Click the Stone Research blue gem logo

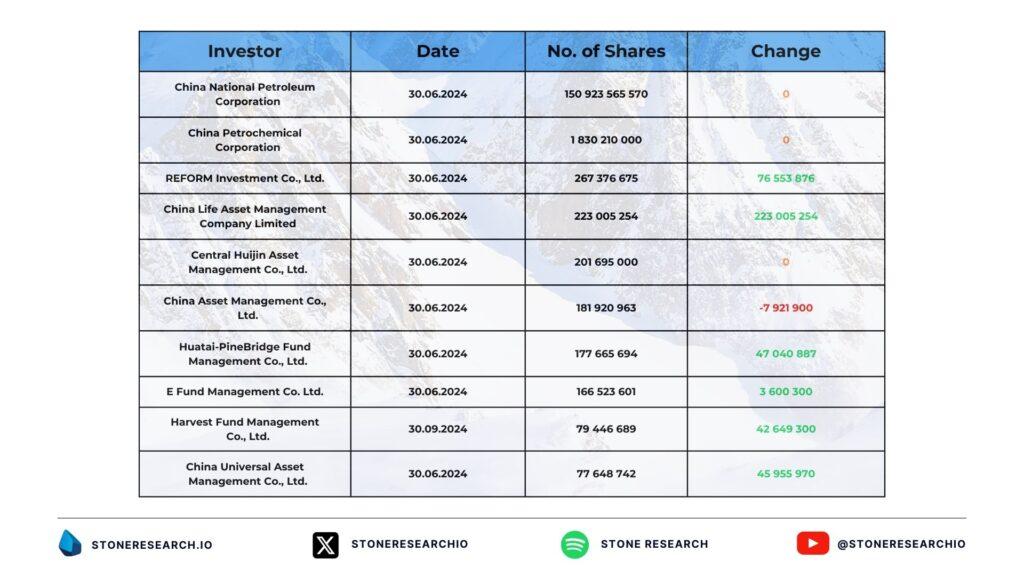(x=70, y=543)
